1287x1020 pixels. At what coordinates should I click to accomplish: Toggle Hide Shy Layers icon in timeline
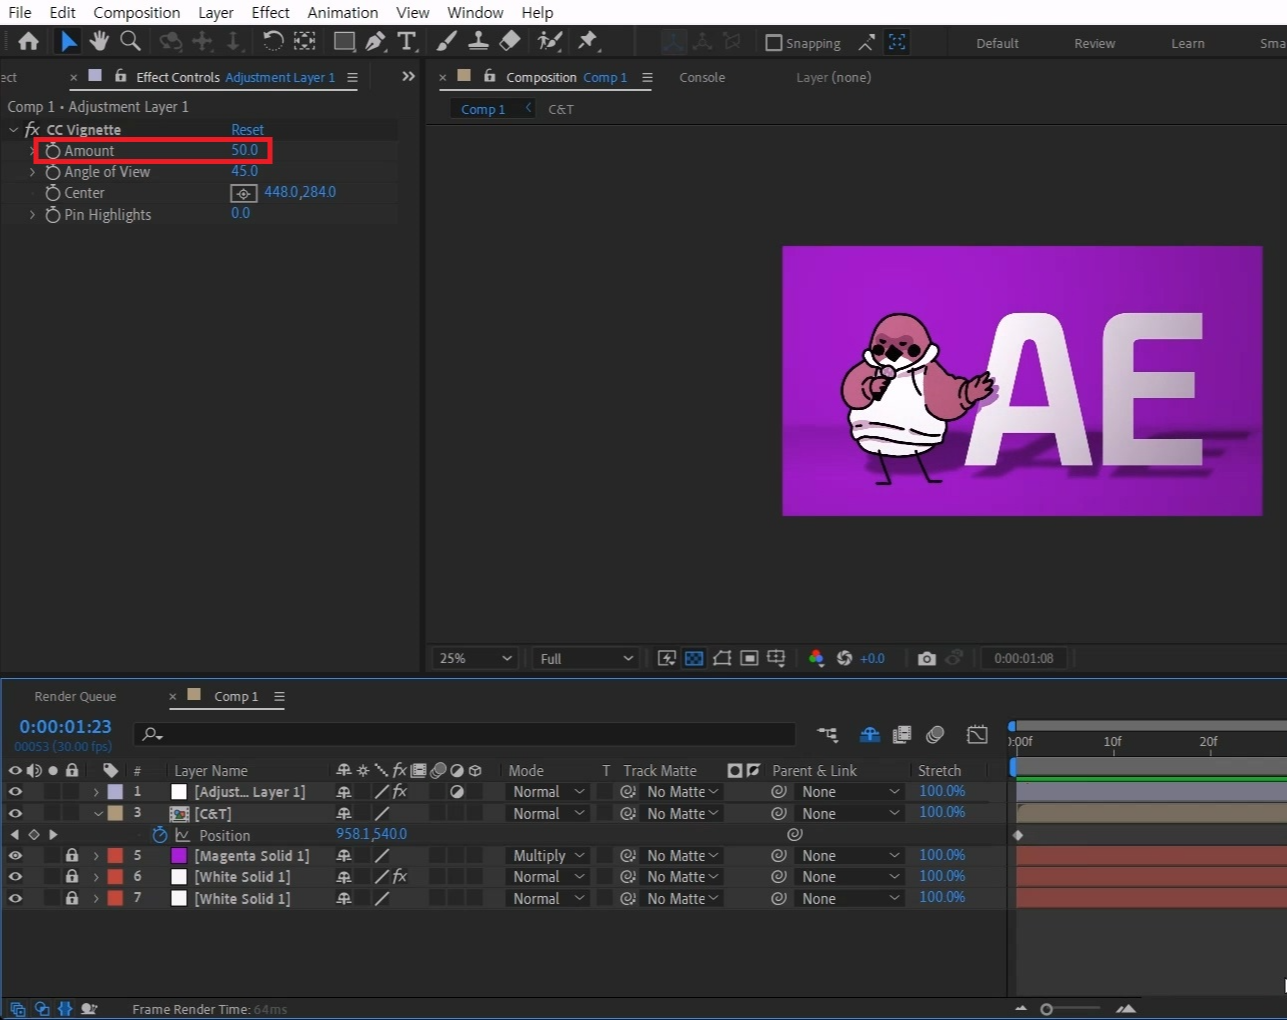[870, 735]
